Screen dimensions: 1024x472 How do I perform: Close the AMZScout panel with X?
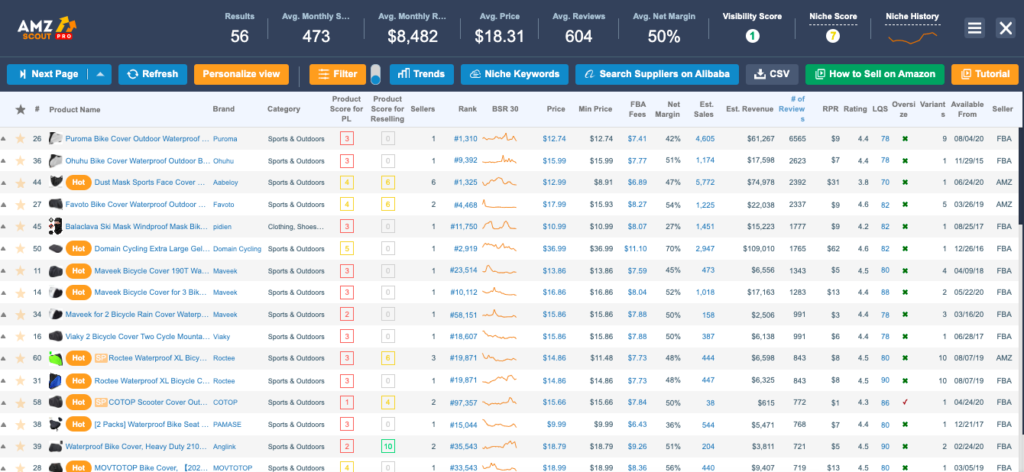(x=1004, y=27)
